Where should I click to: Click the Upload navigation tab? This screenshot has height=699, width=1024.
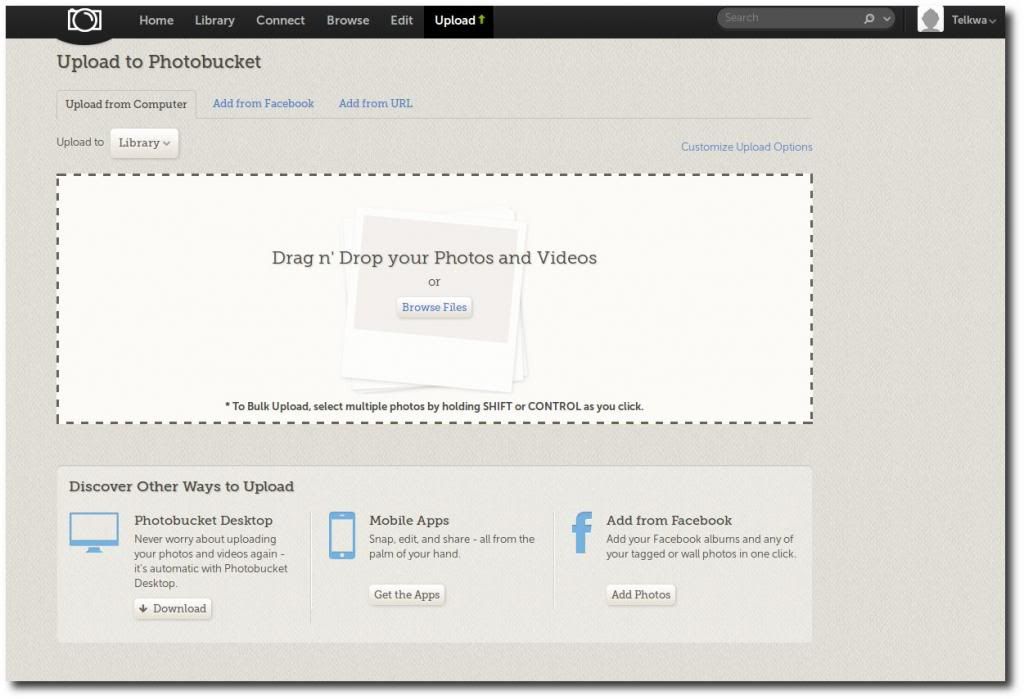(x=459, y=21)
